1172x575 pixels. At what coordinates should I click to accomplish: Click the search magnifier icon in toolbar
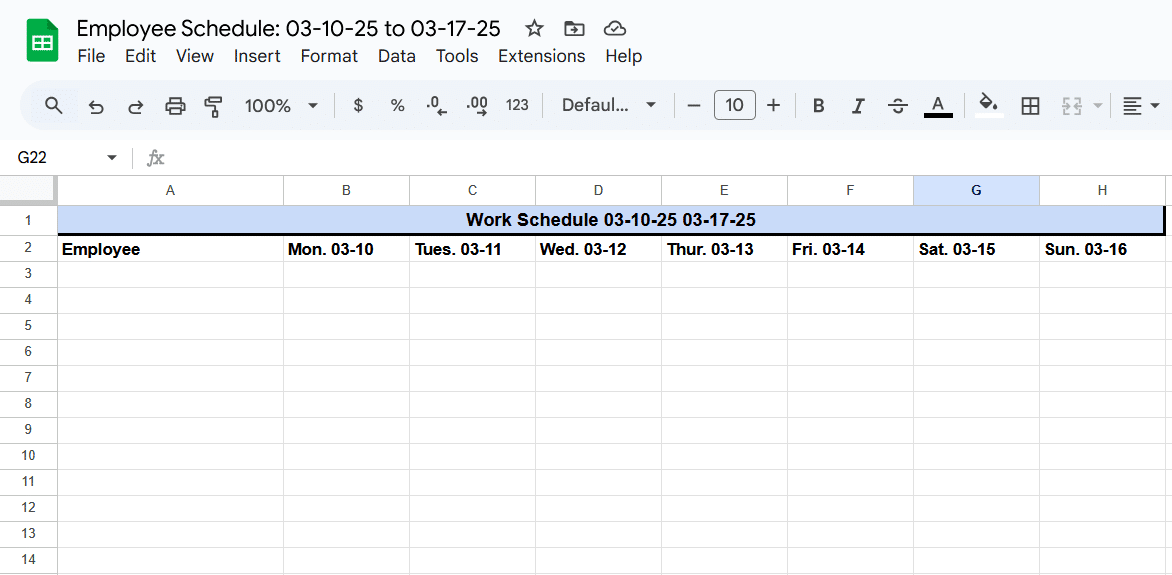click(53, 105)
